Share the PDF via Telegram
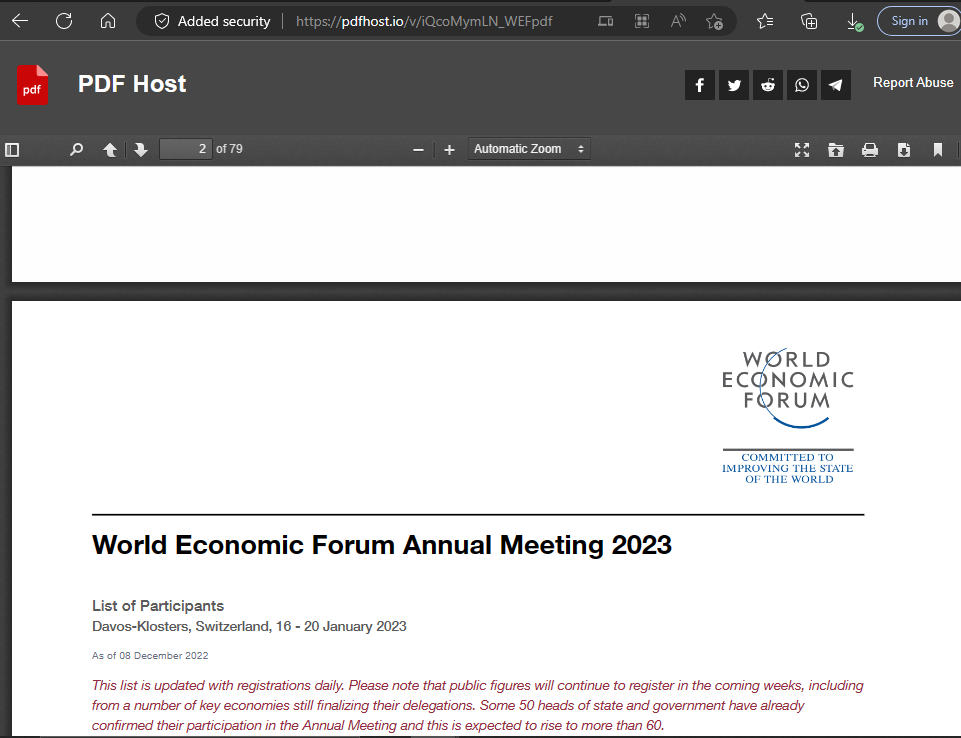 click(x=836, y=85)
